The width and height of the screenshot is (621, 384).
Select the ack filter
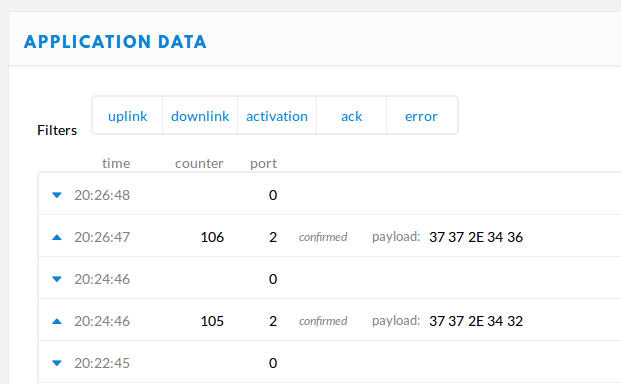(x=352, y=116)
